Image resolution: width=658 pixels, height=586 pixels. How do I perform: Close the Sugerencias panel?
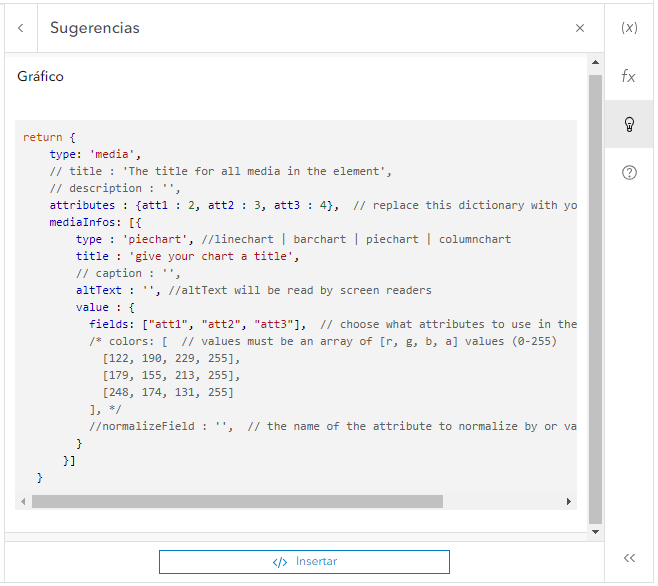pyautogui.click(x=580, y=28)
